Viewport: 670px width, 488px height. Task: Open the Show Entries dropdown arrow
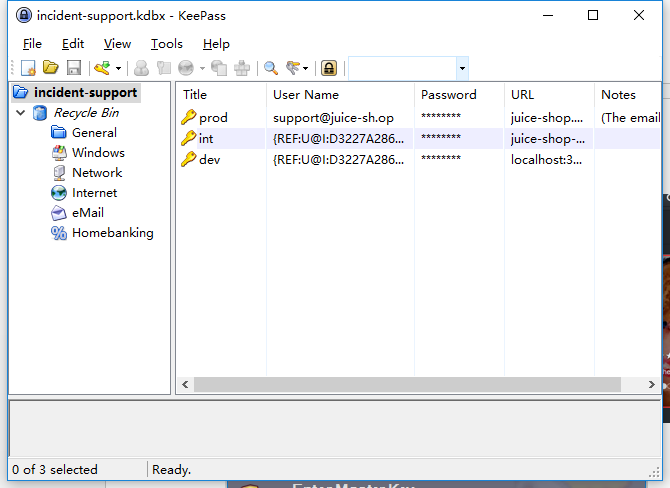tap(305, 68)
